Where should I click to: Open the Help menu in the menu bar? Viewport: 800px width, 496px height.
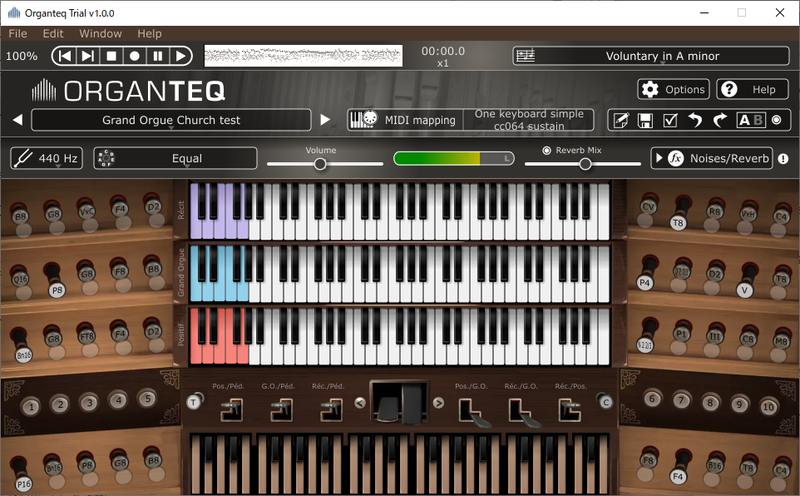click(149, 34)
